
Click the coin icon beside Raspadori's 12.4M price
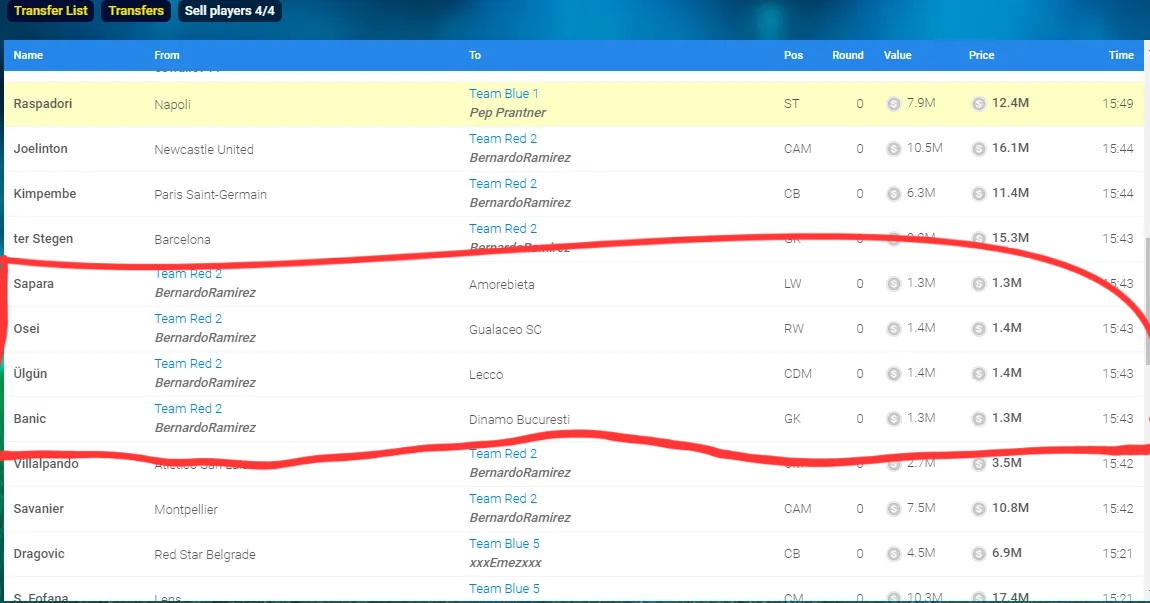coord(979,103)
